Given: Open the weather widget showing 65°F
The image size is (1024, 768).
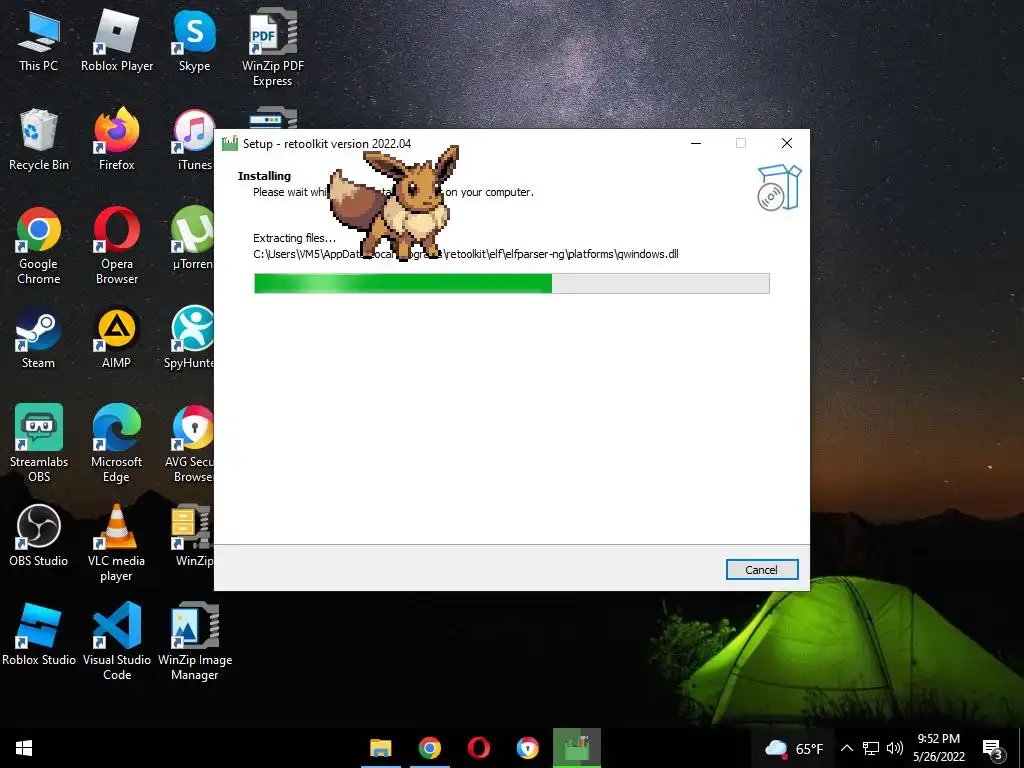Looking at the screenshot, I should pos(793,748).
